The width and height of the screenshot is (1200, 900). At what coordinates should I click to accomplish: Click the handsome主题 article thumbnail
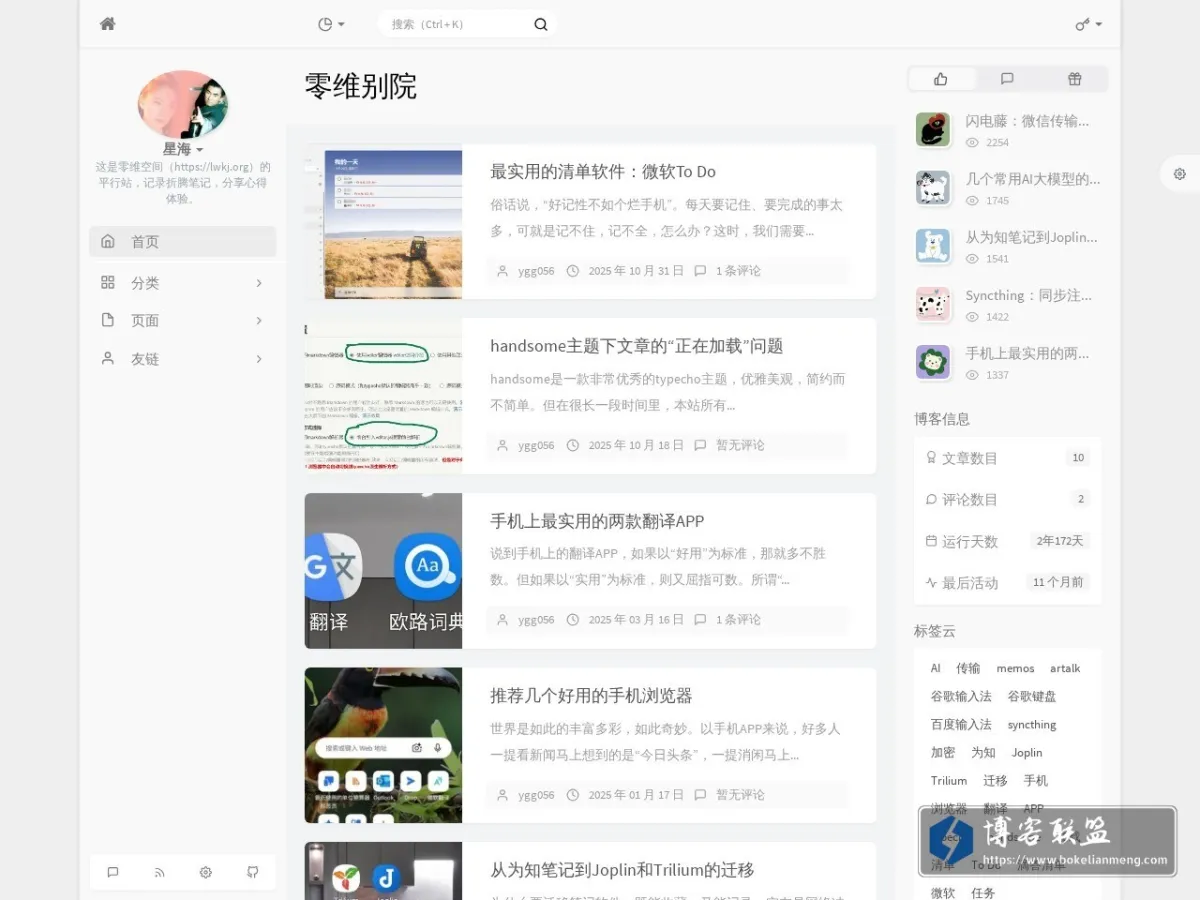pyautogui.click(x=383, y=396)
